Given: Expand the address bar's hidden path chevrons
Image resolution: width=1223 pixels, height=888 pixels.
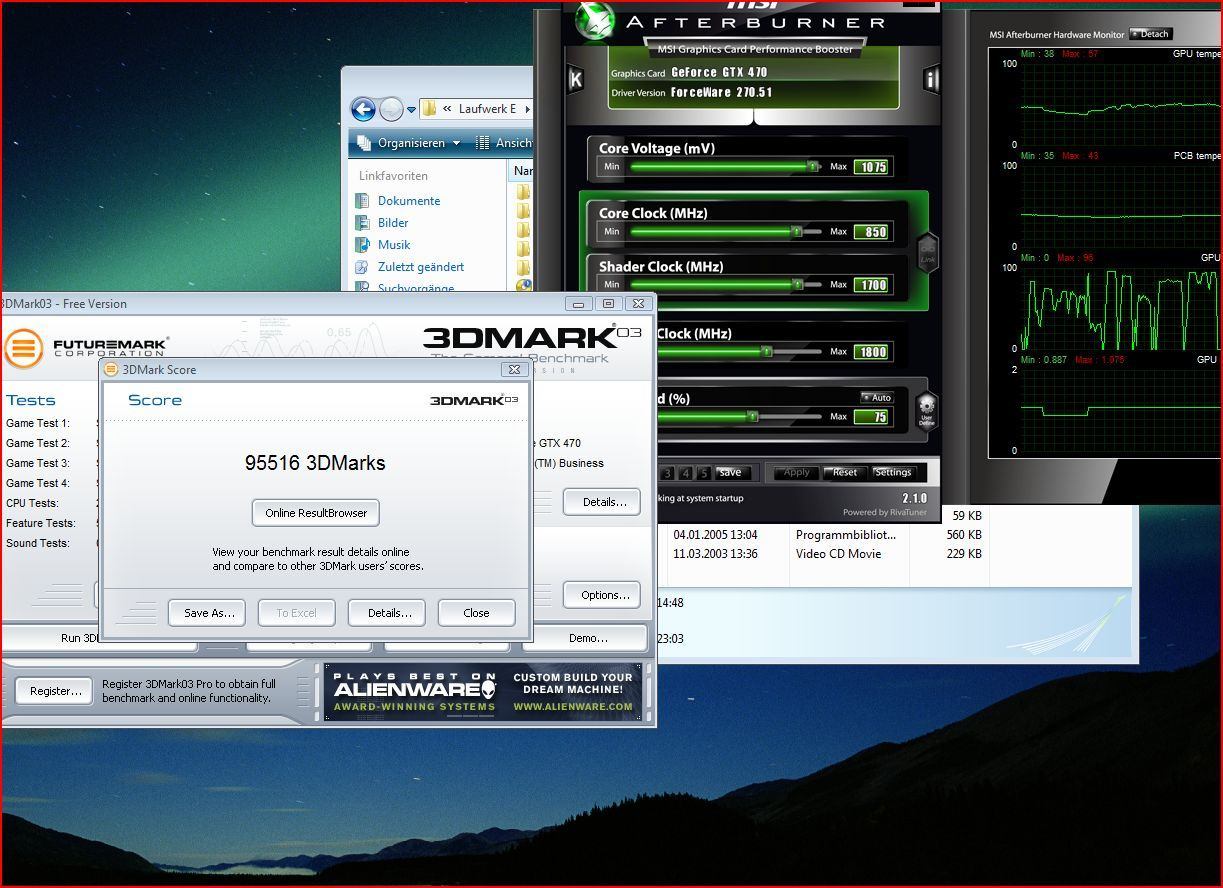Looking at the screenshot, I should click(447, 108).
